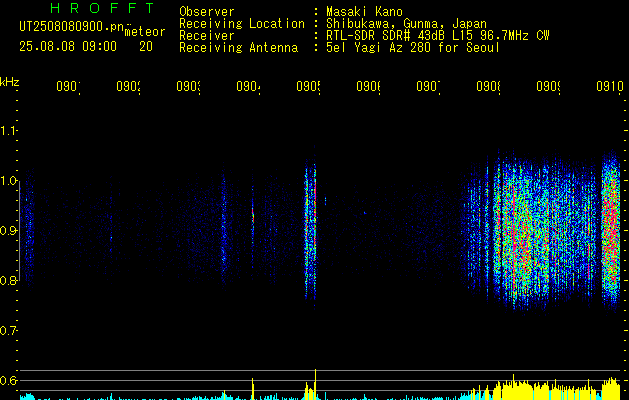629x400 pixels.
Task: Select observer name Masaki Kano
Action: click(364, 12)
